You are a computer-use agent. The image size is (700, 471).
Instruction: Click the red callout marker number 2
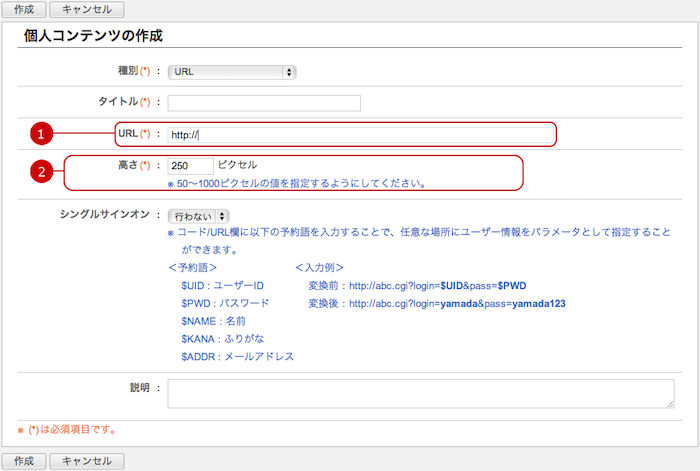point(40,172)
